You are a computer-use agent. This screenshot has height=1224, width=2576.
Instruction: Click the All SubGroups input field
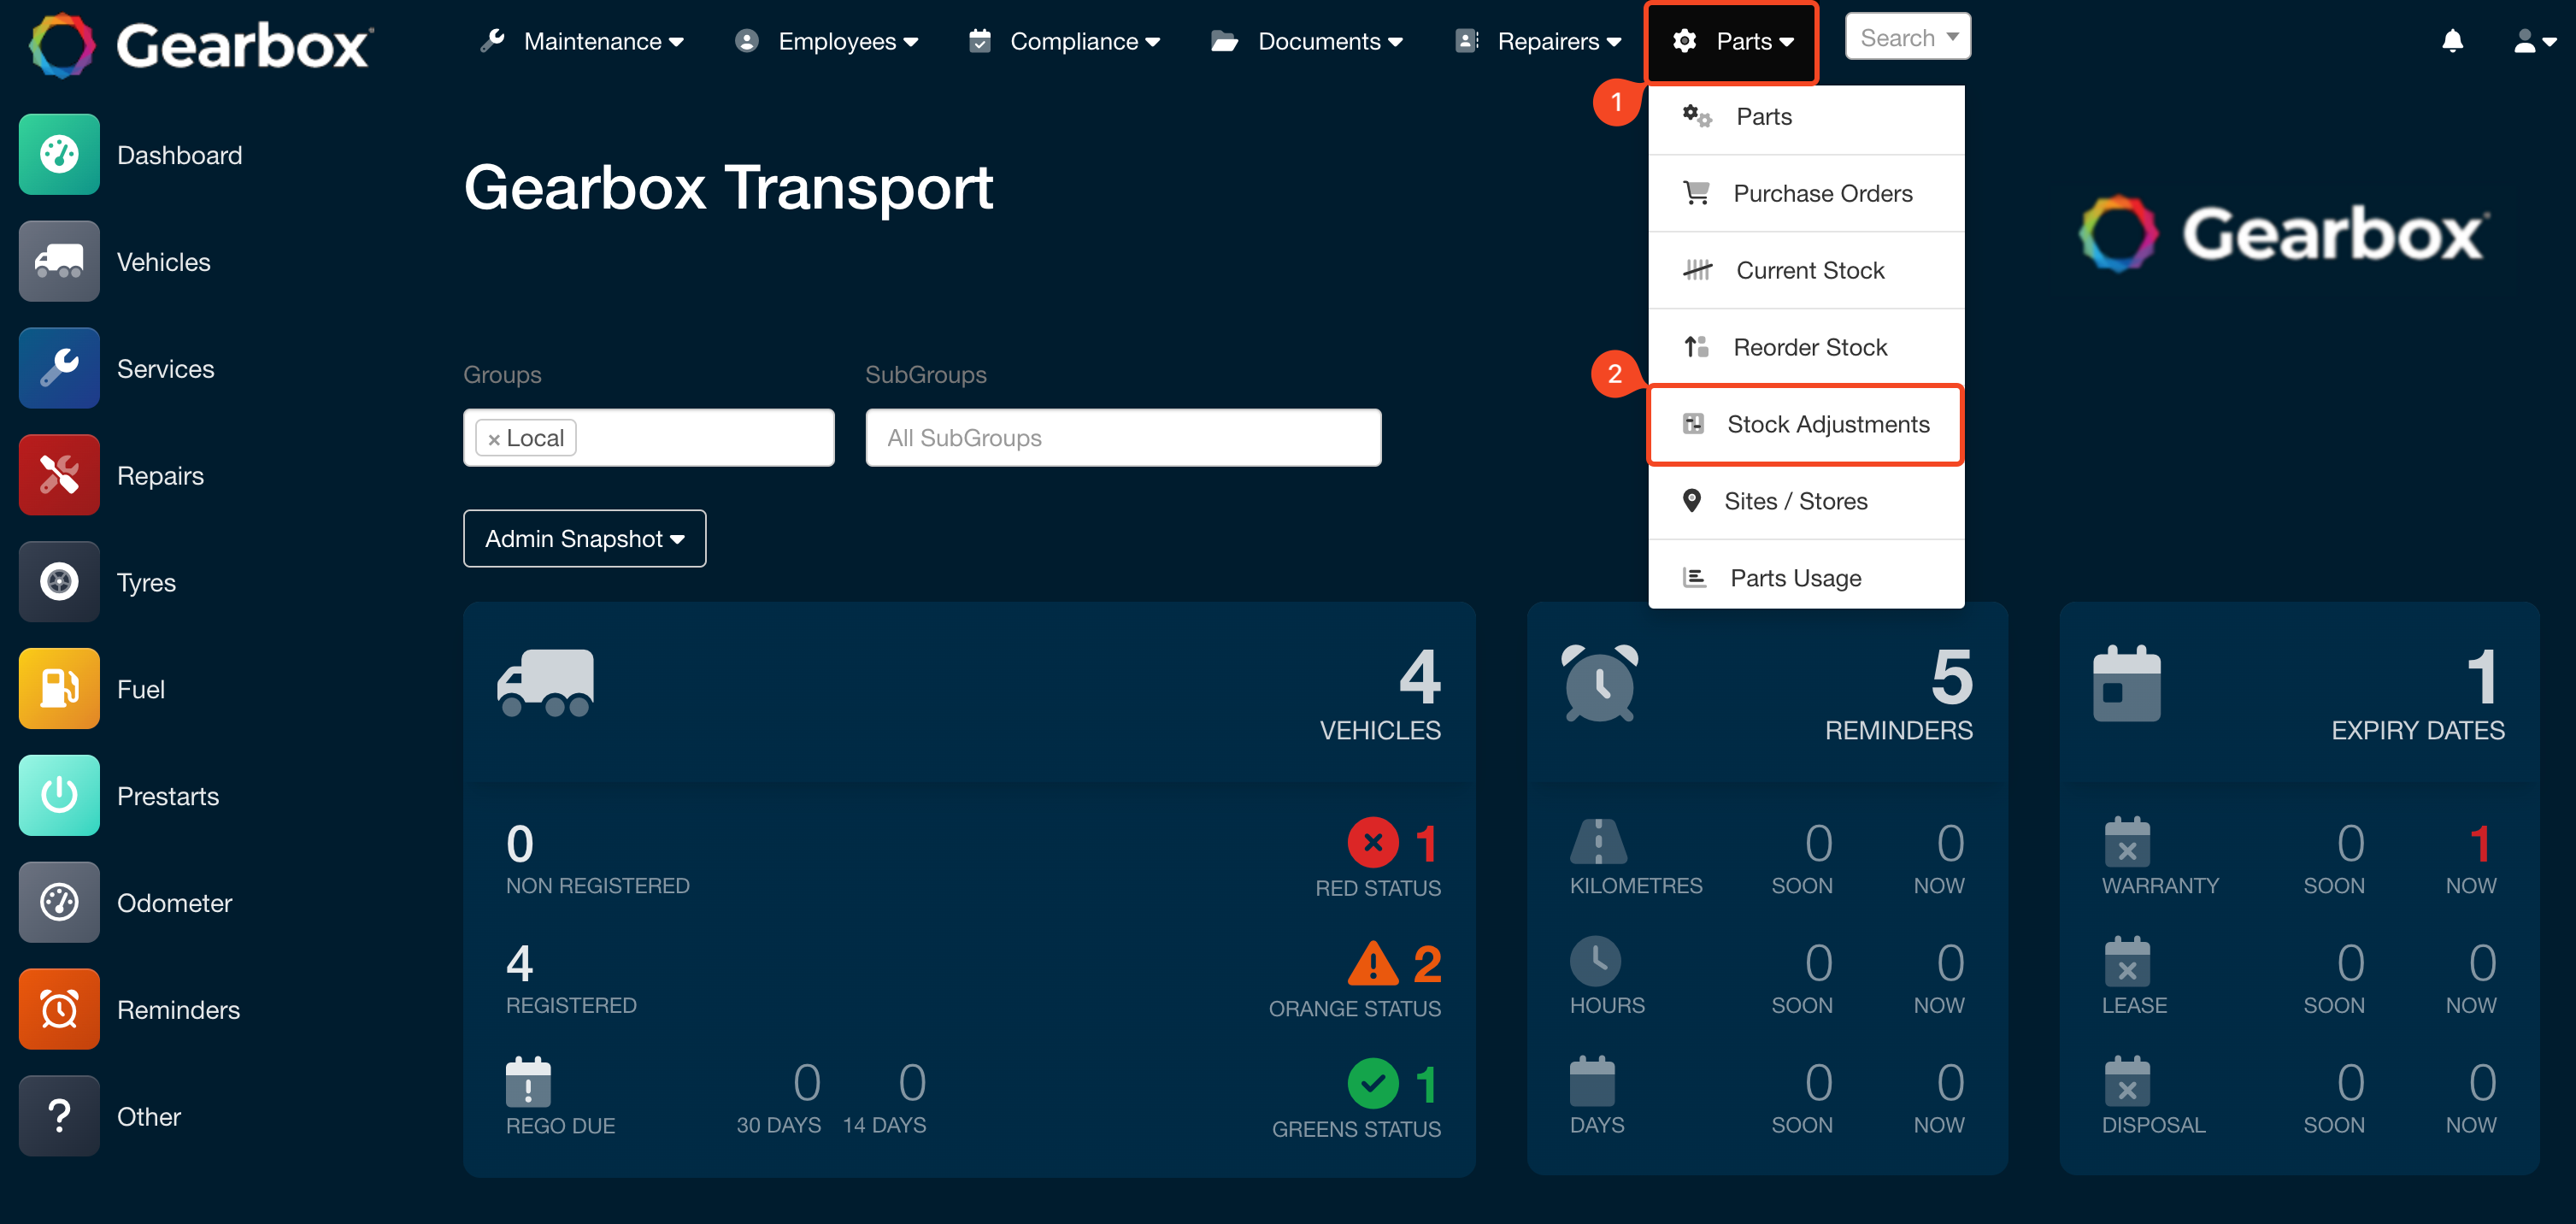point(1123,438)
